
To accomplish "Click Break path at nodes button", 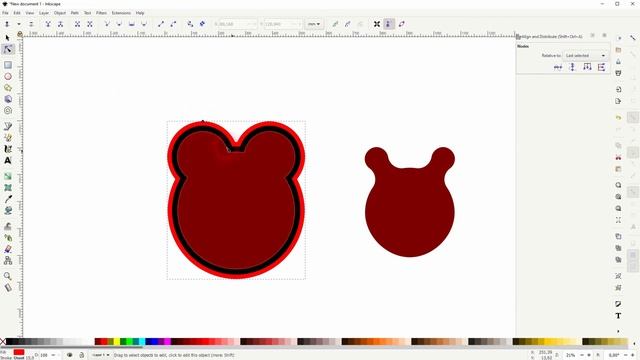I will 60,24.
